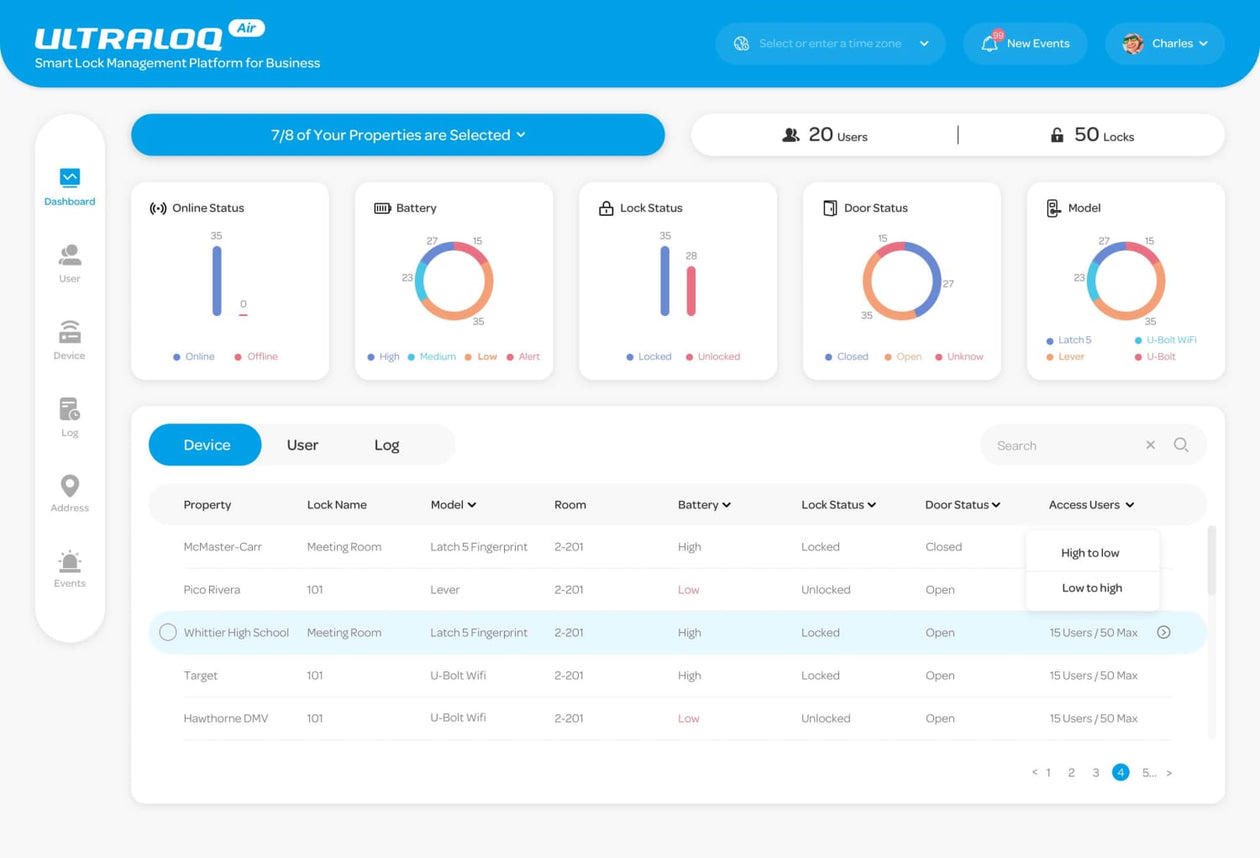Select the Whittier High School row radio button
Screen dimensions: 1260x858
point(168,632)
